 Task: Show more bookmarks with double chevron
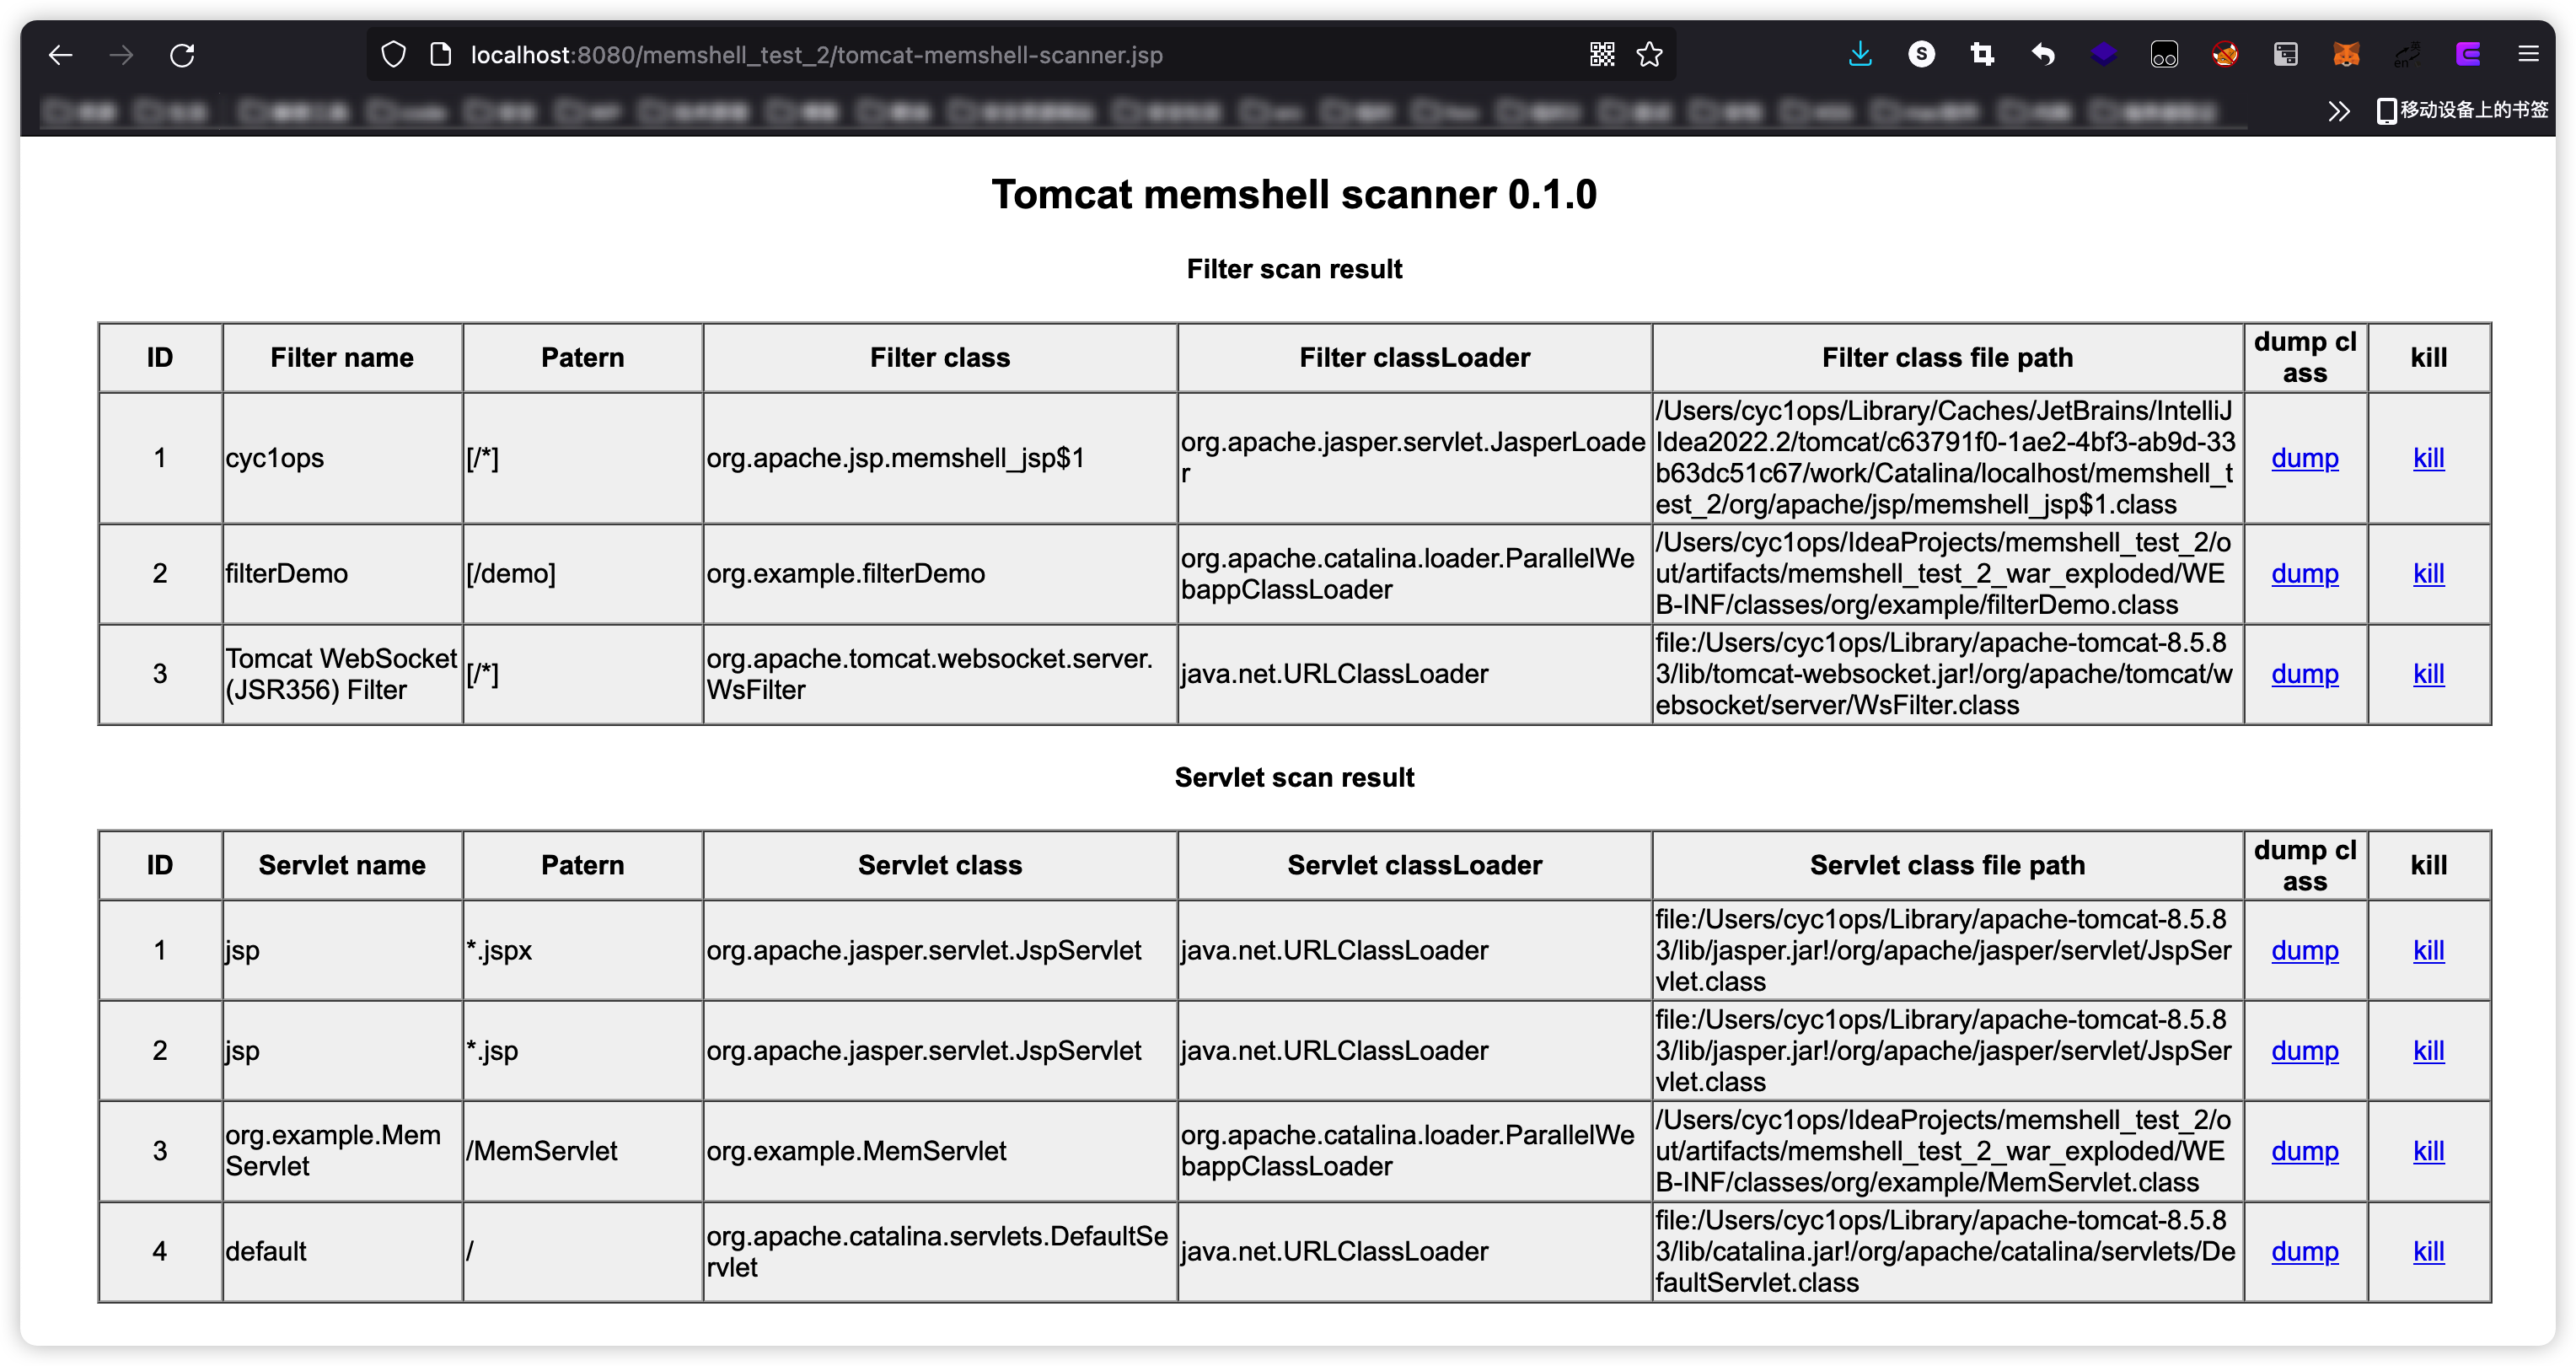2338,110
